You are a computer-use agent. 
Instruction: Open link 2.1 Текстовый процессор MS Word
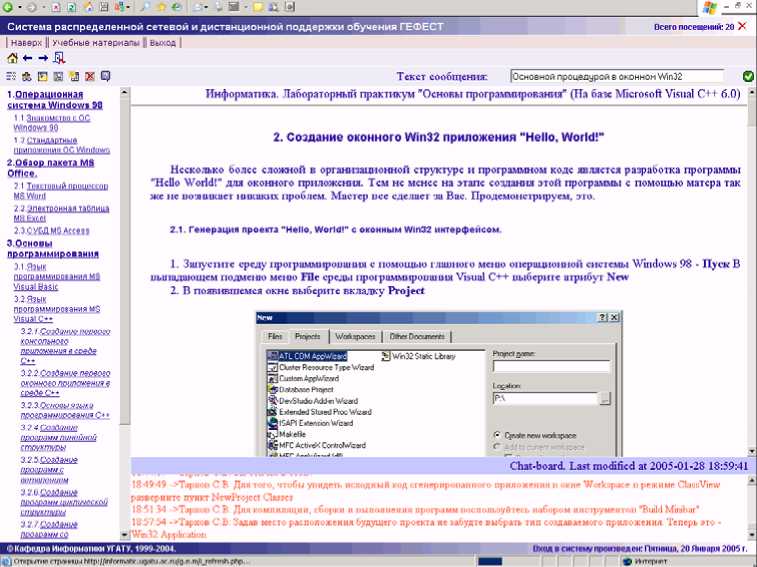61,191
